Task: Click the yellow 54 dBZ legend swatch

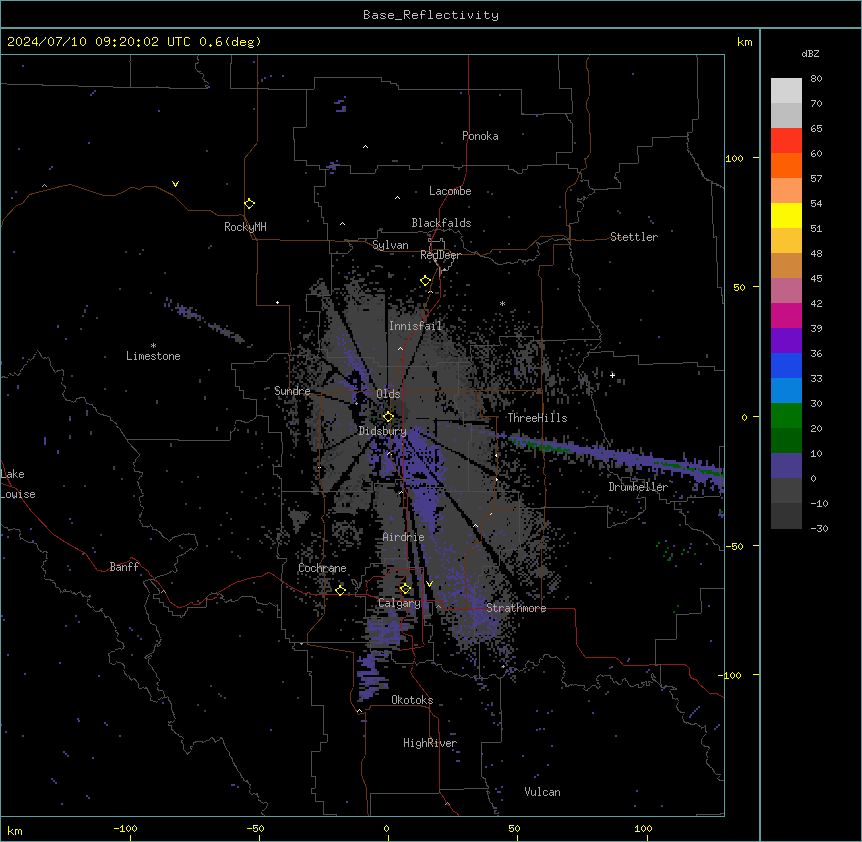Action: [x=786, y=215]
